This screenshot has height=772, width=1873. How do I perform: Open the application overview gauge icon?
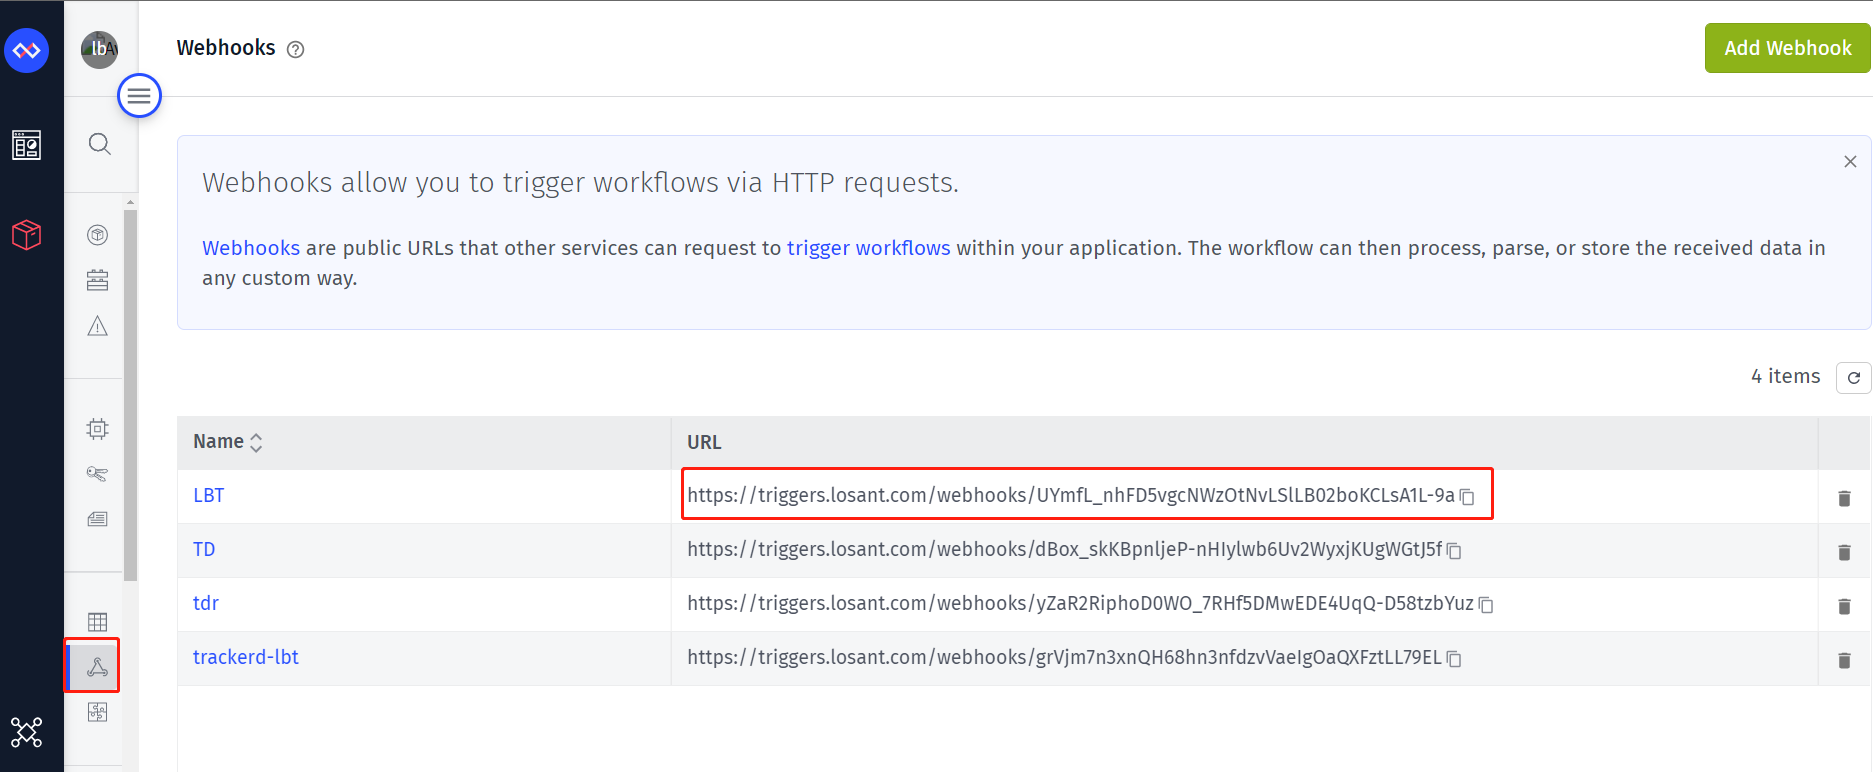[97, 235]
